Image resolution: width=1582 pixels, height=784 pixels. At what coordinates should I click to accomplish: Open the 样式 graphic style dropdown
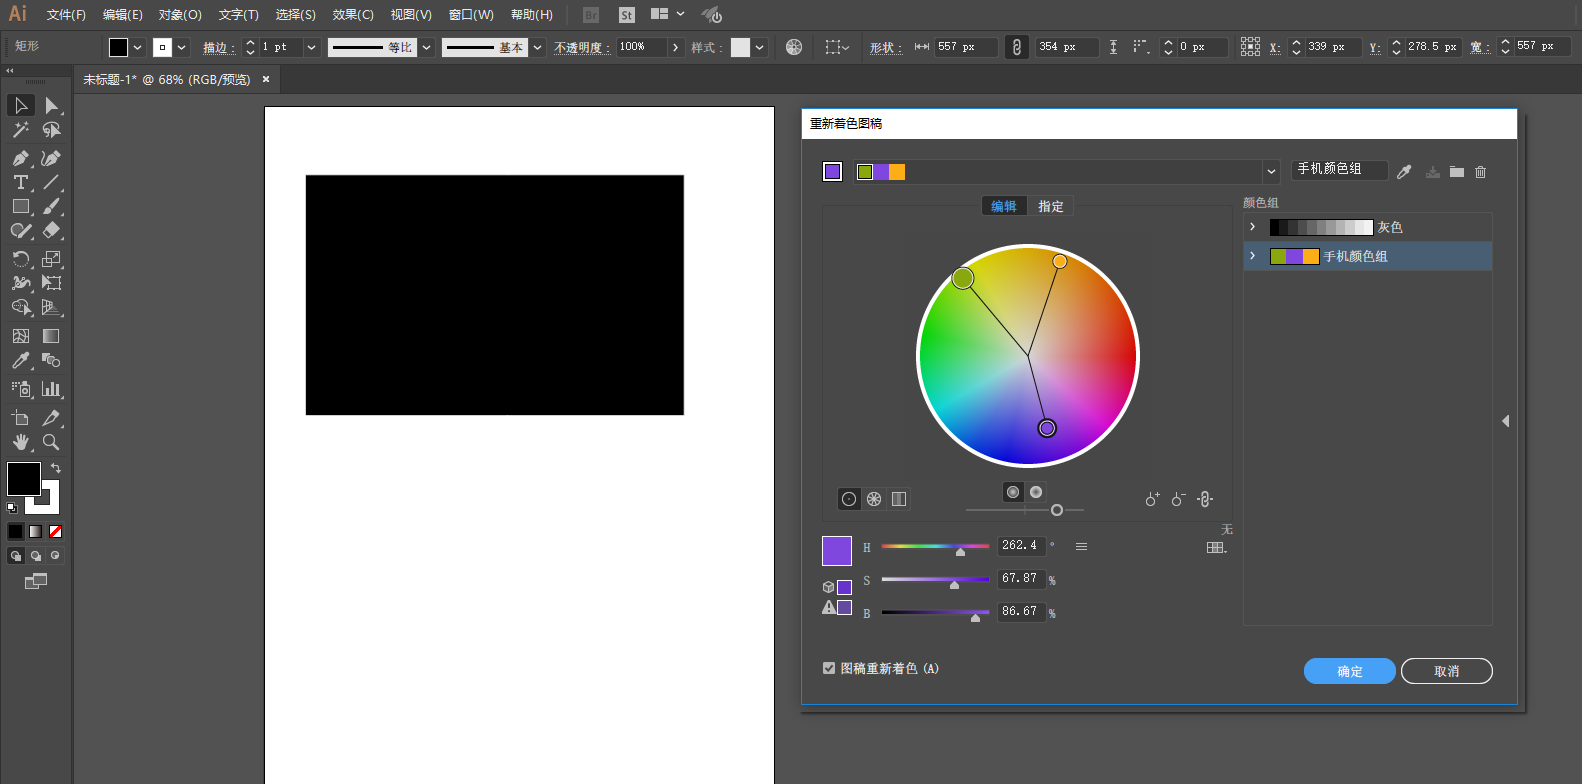[760, 47]
